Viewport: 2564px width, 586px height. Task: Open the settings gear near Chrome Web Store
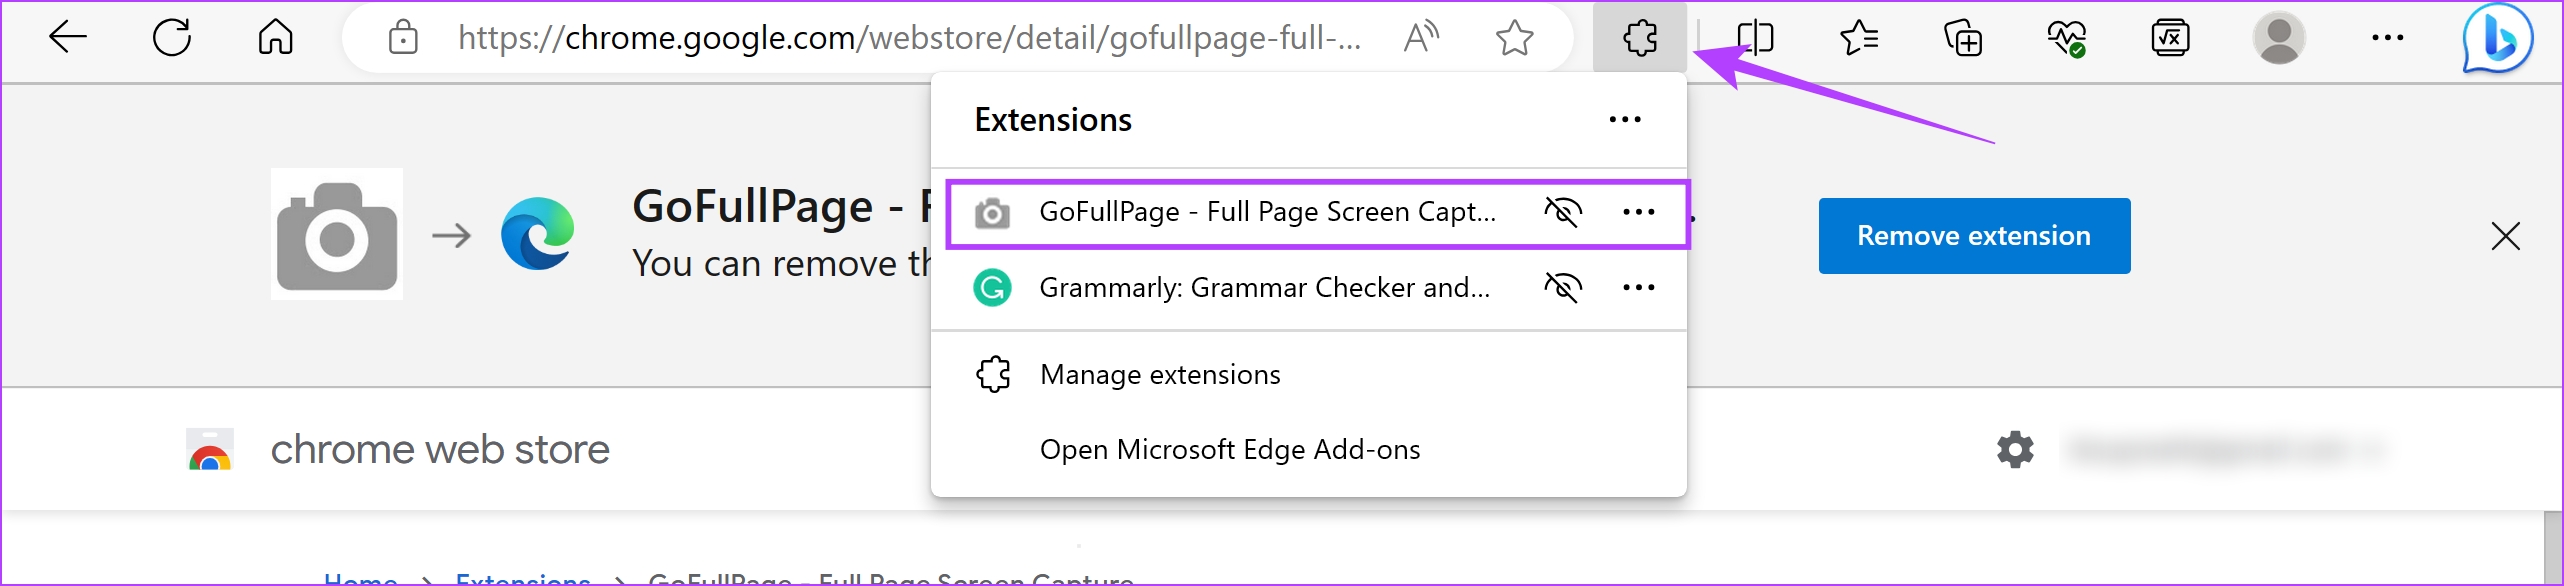pyautogui.click(x=2015, y=449)
